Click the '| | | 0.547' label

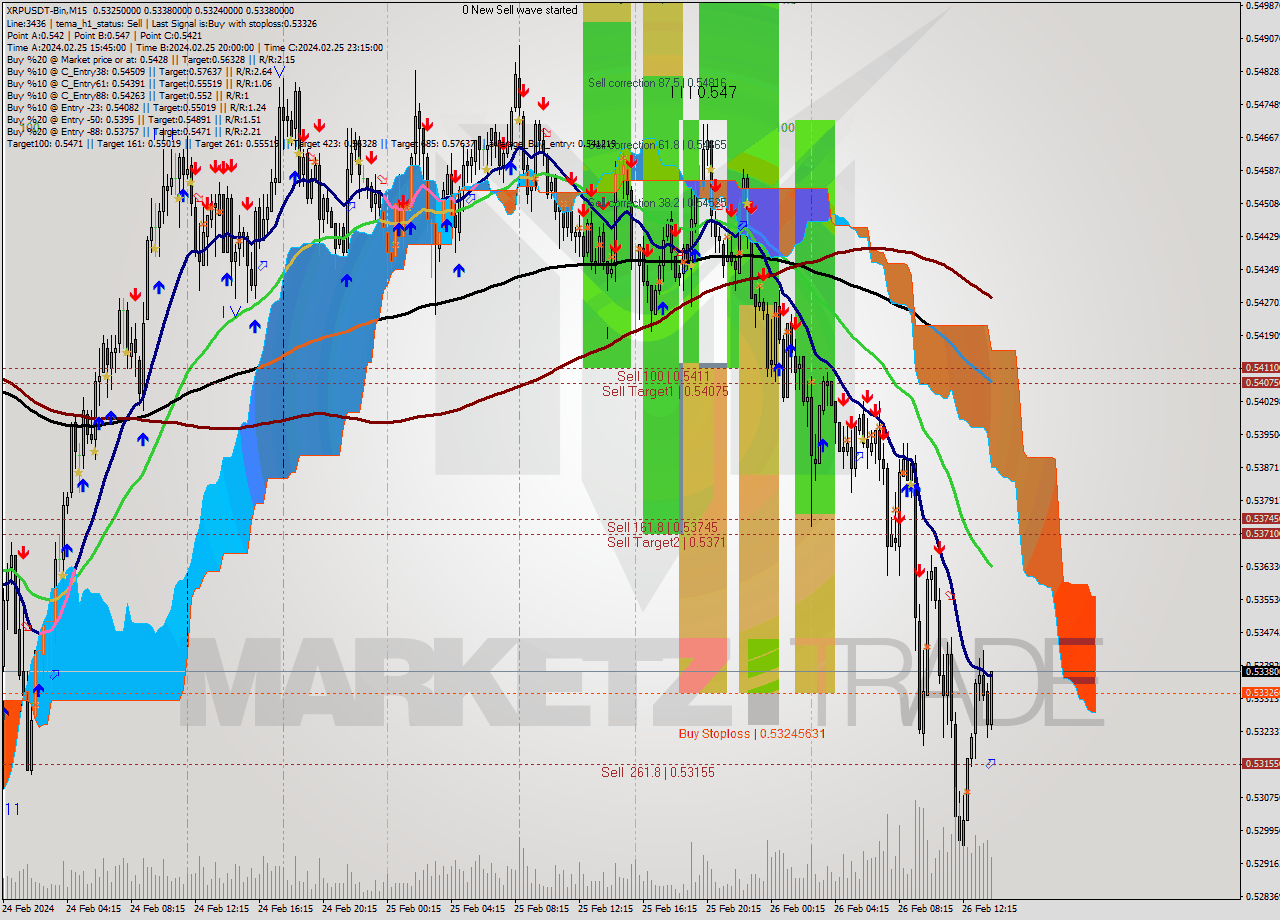pyautogui.click(x=704, y=92)
